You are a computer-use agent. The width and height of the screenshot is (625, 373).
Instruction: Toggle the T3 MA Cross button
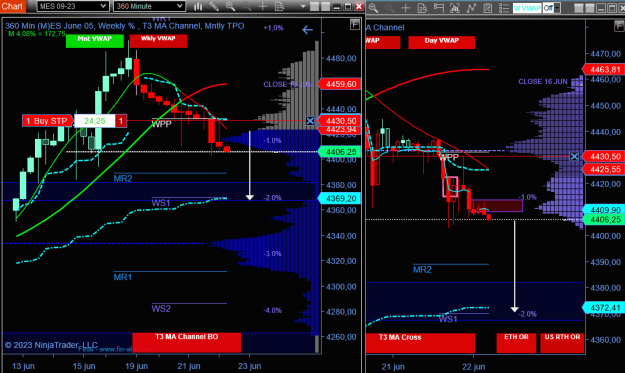[420, 343]
